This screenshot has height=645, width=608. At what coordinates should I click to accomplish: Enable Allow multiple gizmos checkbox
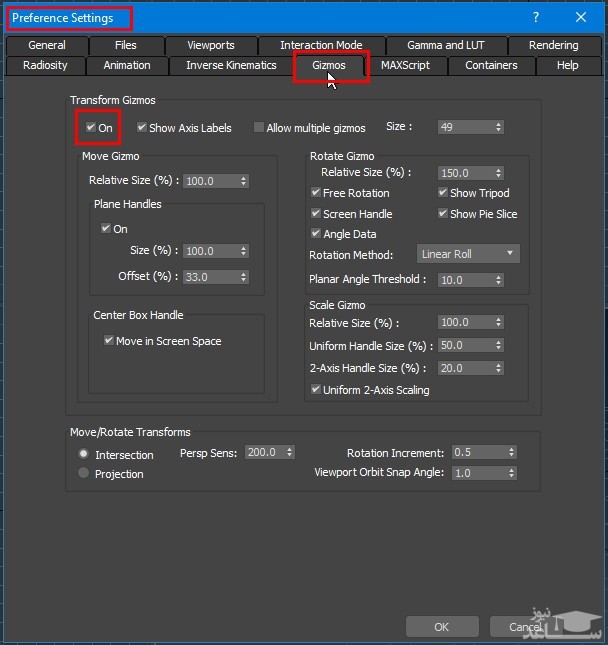tap(259, 128)
